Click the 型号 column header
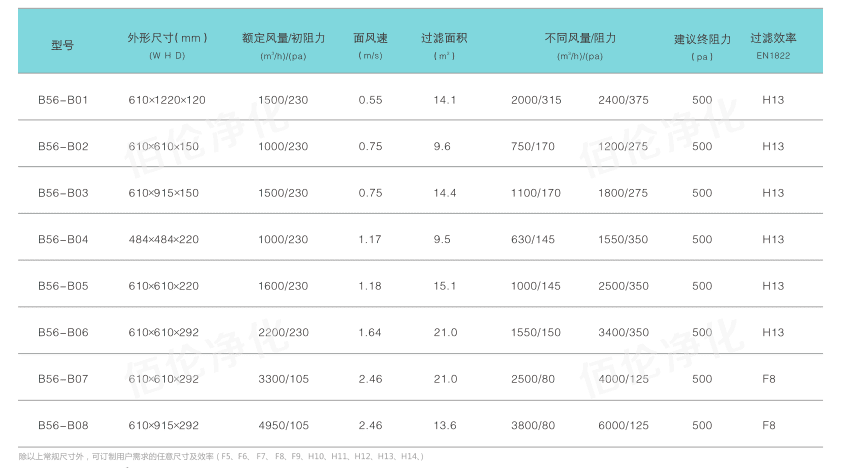The height and width of the screenshot is (468, 845). (x=63, y=45)
